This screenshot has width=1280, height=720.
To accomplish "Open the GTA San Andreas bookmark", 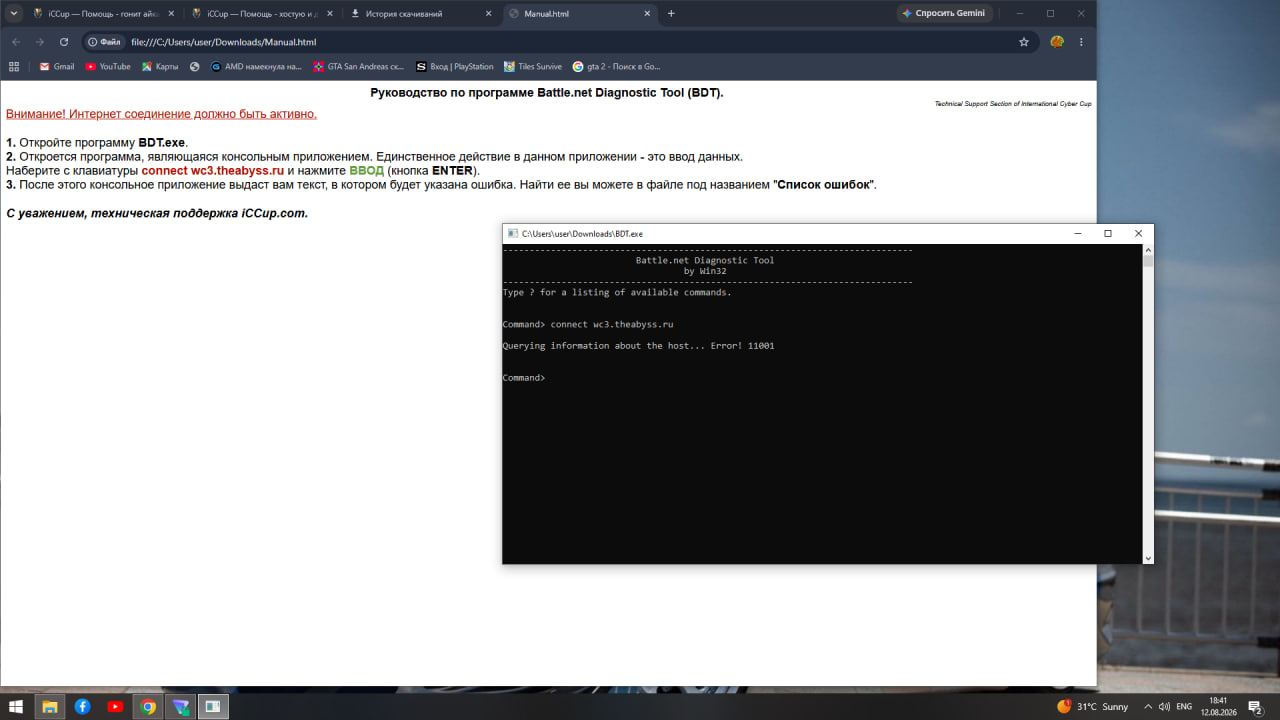I will coord(359,67).
